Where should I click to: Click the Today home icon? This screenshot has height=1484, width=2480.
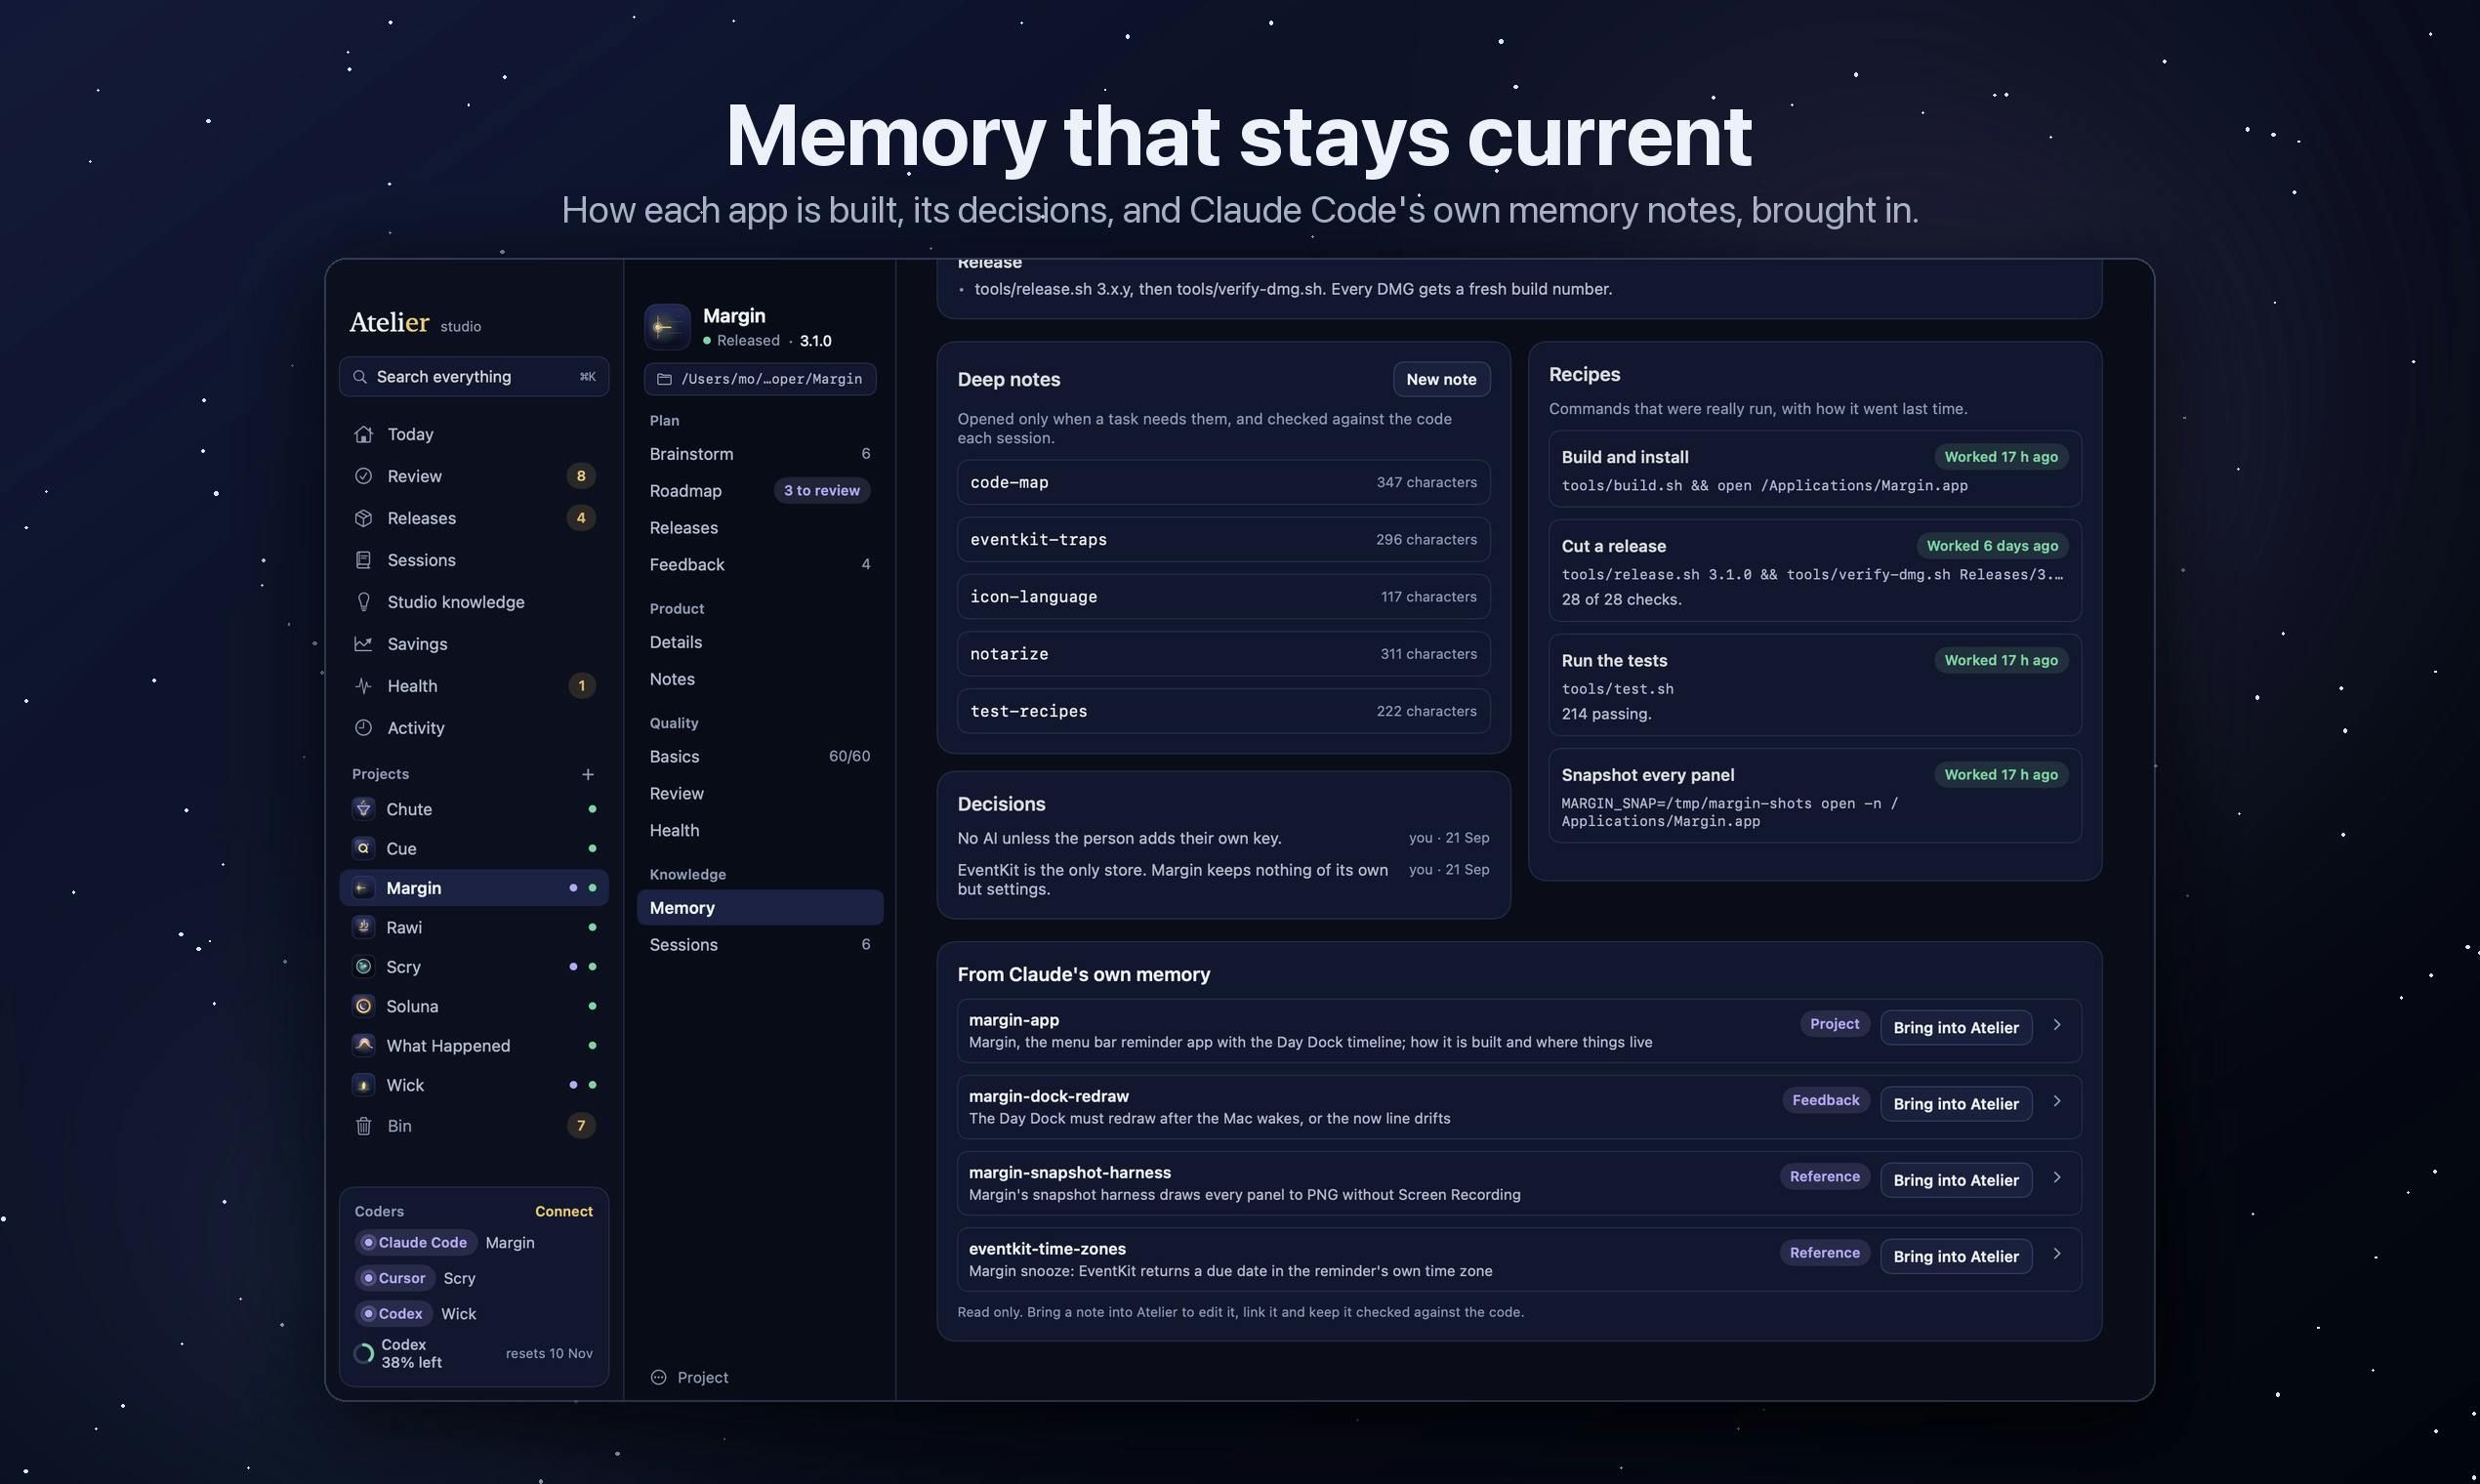[363, 434]
